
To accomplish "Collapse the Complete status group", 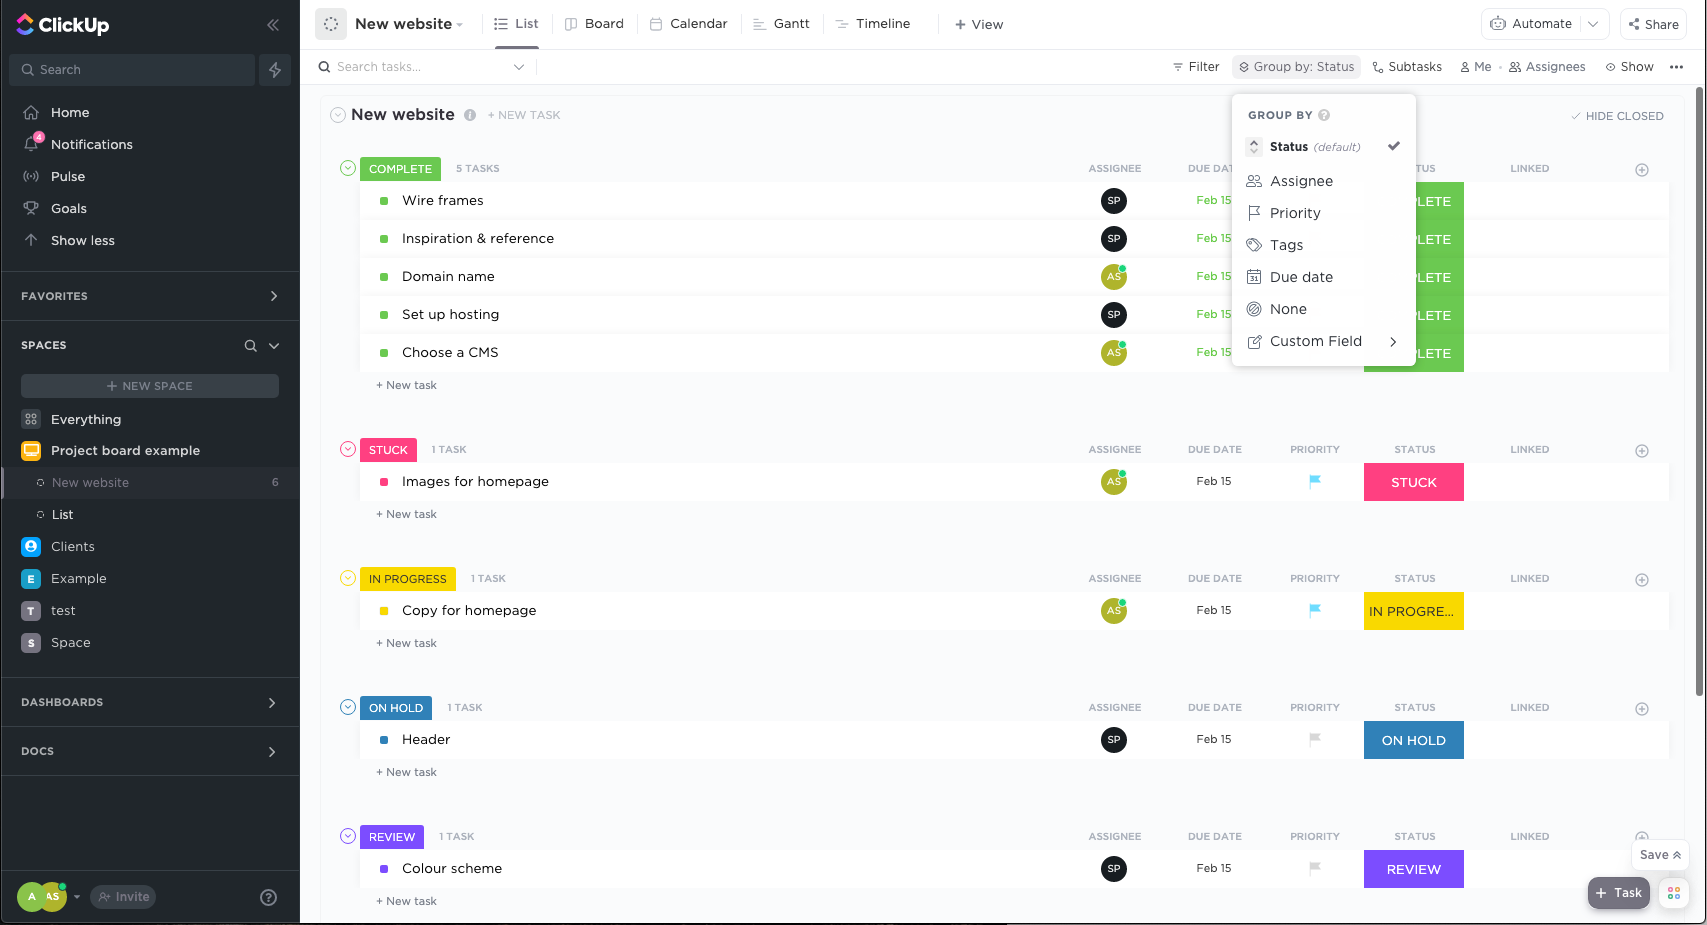I will [x=348, y=168].
